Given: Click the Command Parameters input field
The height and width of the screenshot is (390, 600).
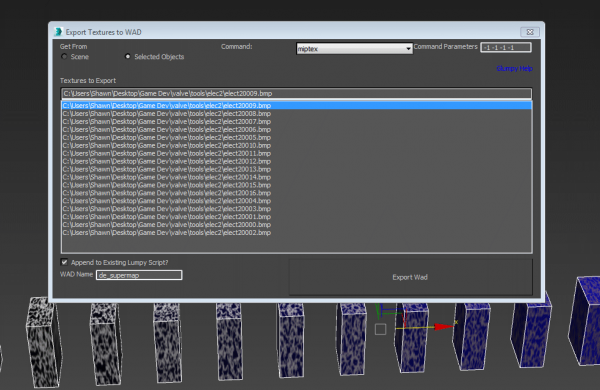Looking at the screenshot, I should (x=506, y=47).
